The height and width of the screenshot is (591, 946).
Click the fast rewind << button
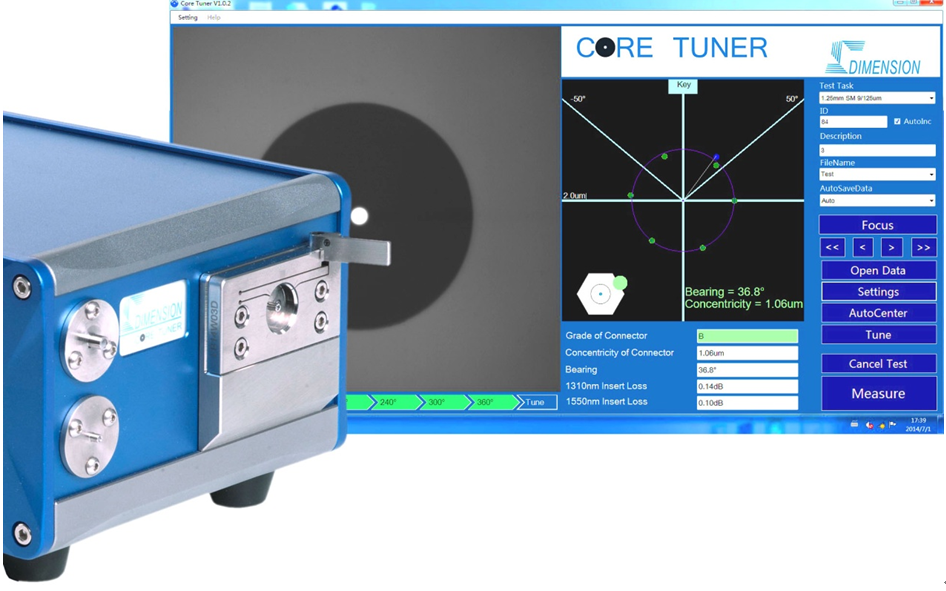click(x=833, y=247)
